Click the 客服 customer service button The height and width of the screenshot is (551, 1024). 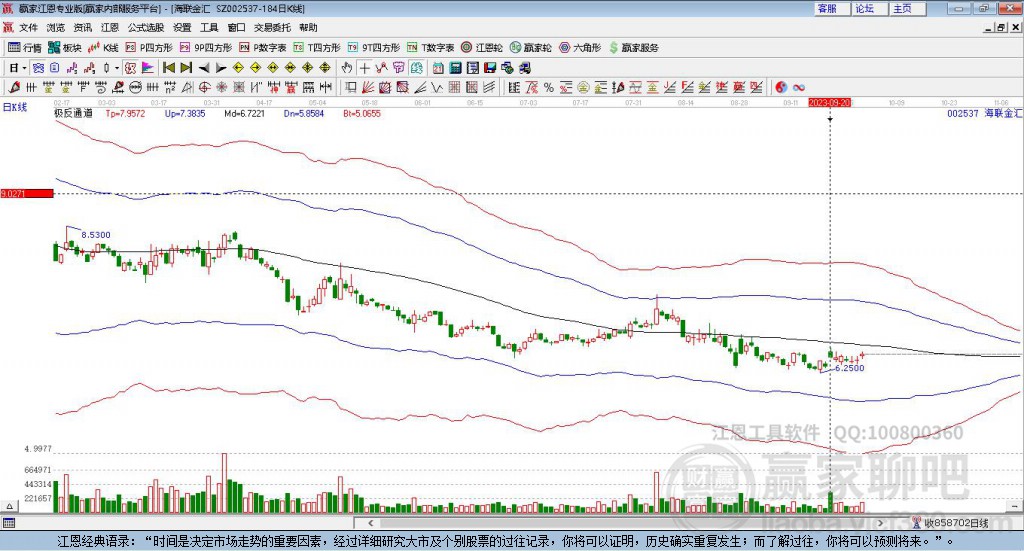pyautogui.click(x=831, y=8)
